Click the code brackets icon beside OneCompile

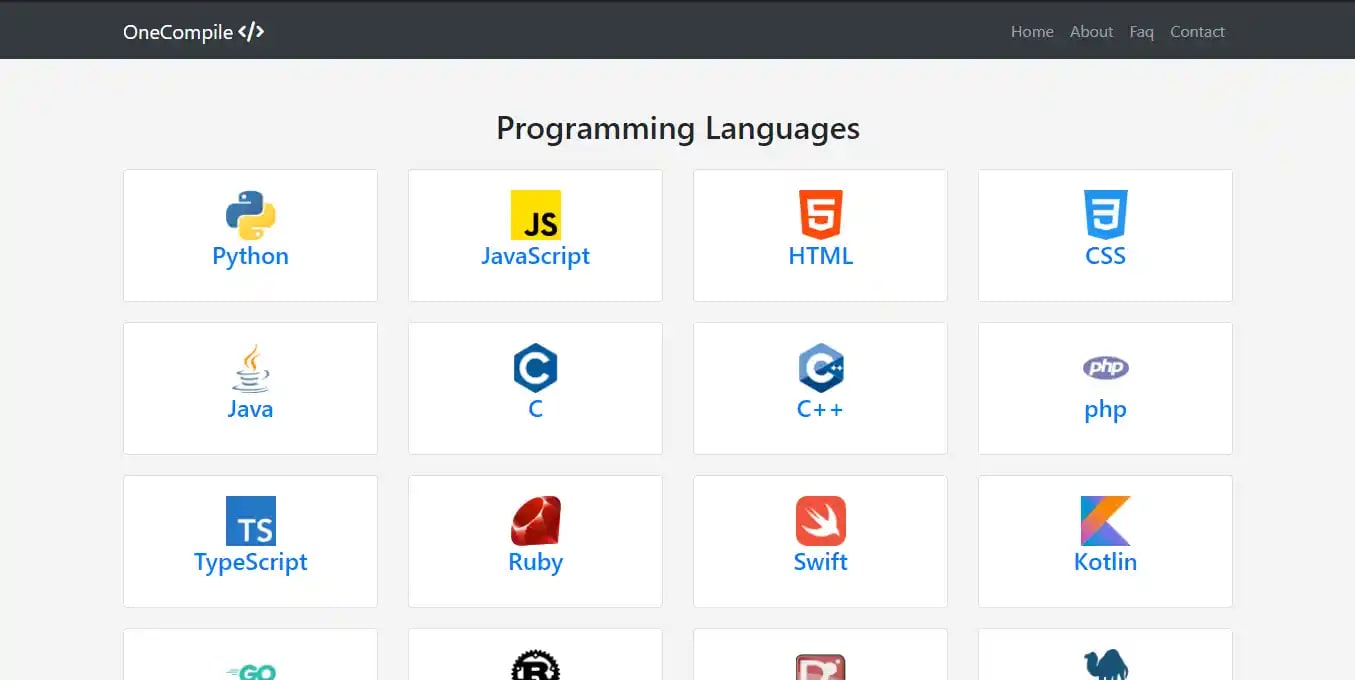(x=251, y=32)
